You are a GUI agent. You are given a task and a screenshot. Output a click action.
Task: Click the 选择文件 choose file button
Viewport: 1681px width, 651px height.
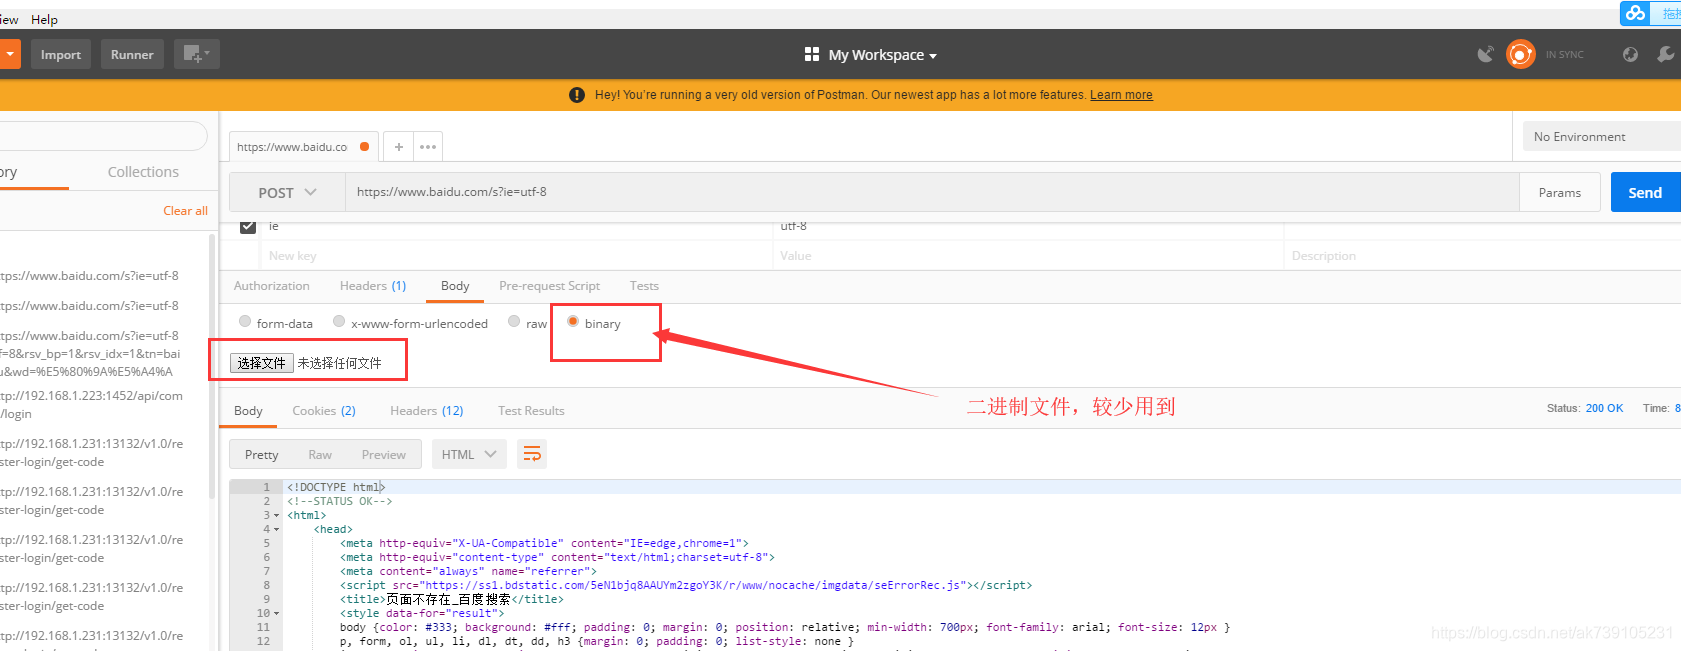tap(261, 363)
